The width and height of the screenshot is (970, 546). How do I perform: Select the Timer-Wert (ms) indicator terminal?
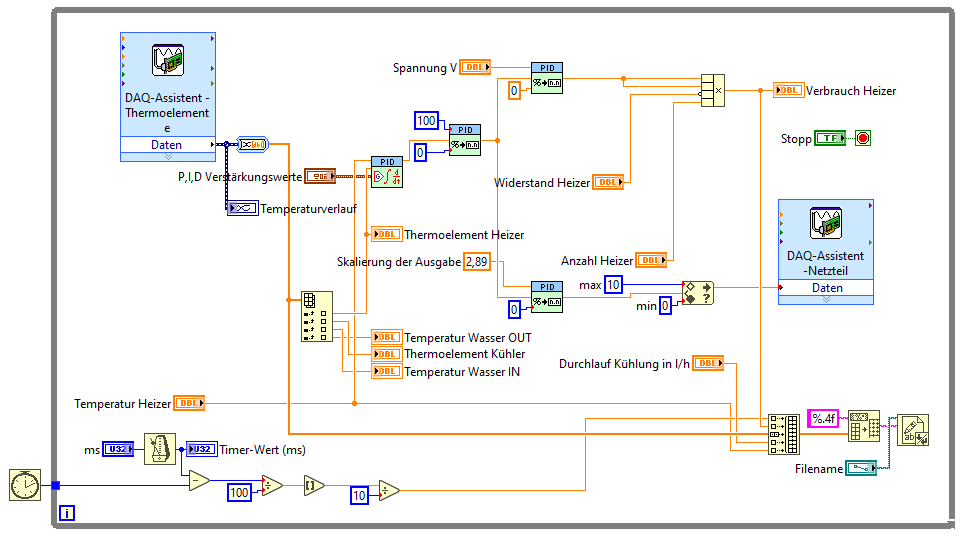pyautogui.click(x=202, y=450)
